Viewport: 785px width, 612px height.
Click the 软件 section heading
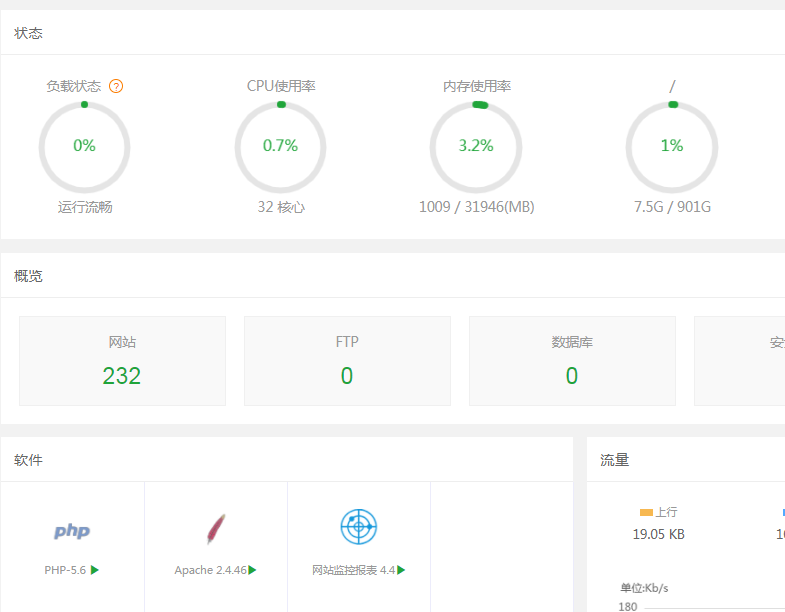coord(28,460)
